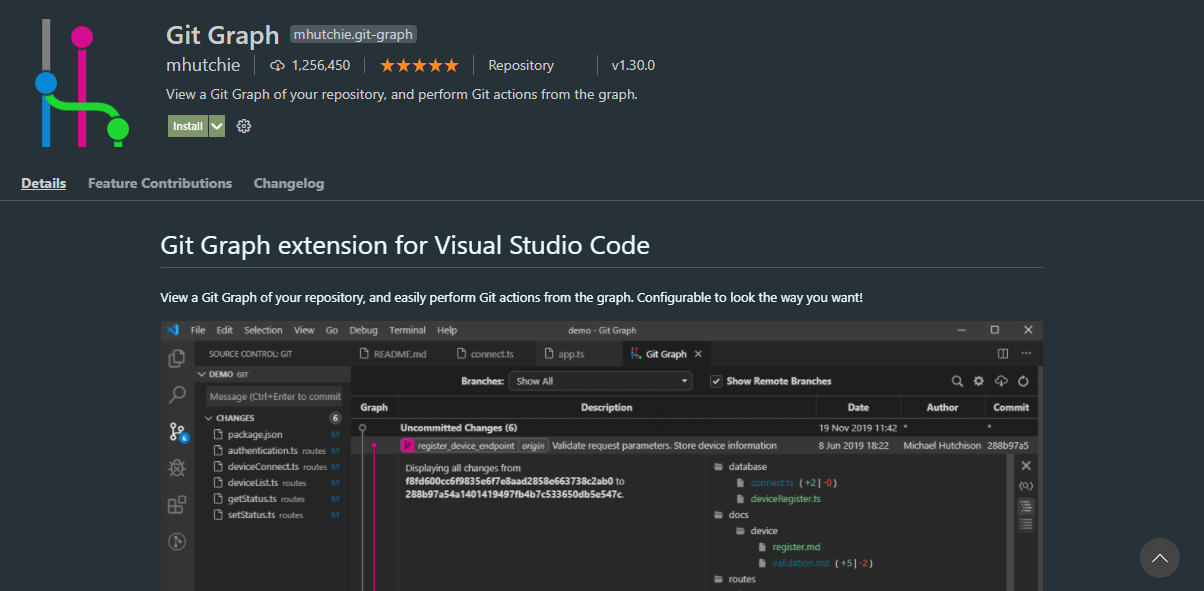1204x591 pixels.
Task: Click the v1.30.0 version label
Action: [633, 65]
